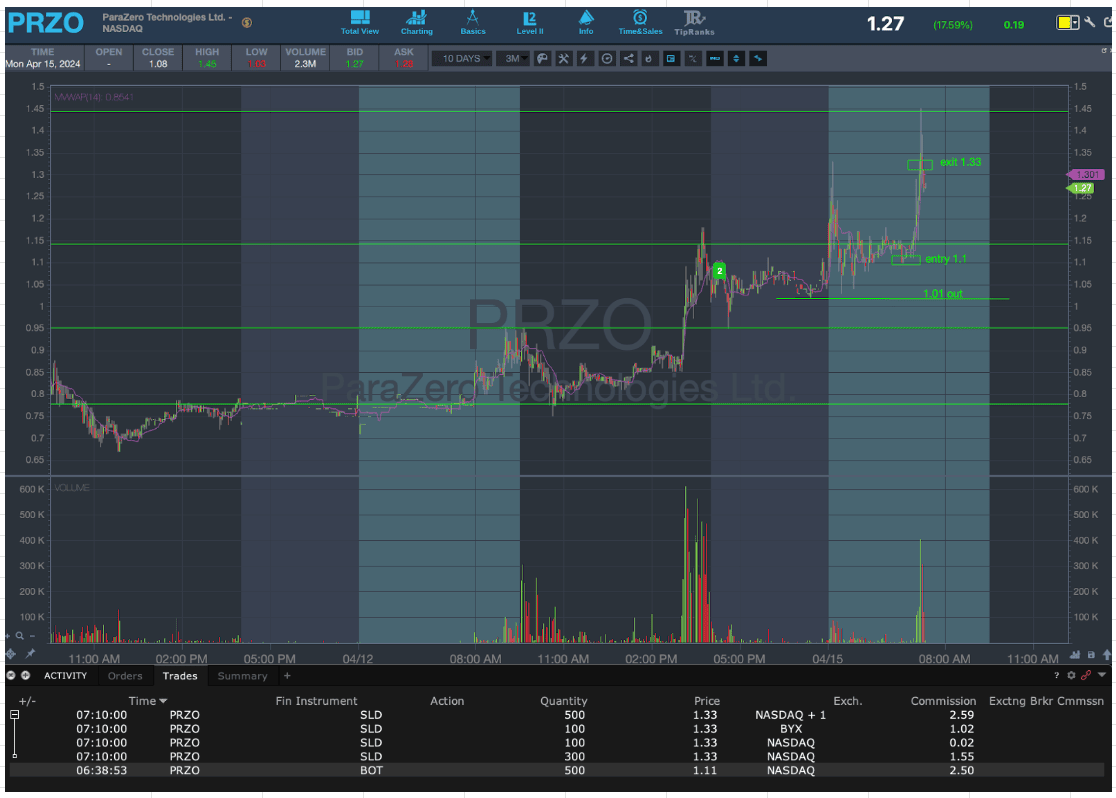This screenshot has width=1116, height=798.
Task: Click the chart share icon
Action: coord(628,58)
